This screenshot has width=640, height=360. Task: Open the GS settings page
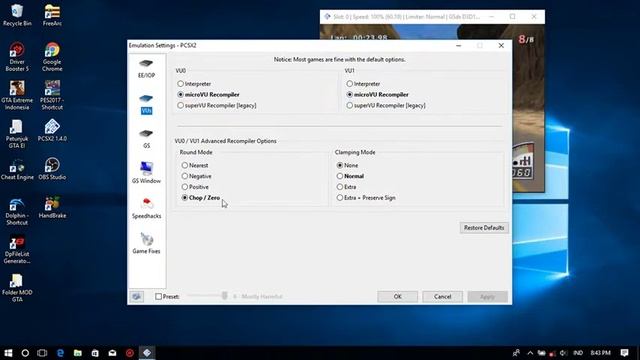(x=146, y=139)
